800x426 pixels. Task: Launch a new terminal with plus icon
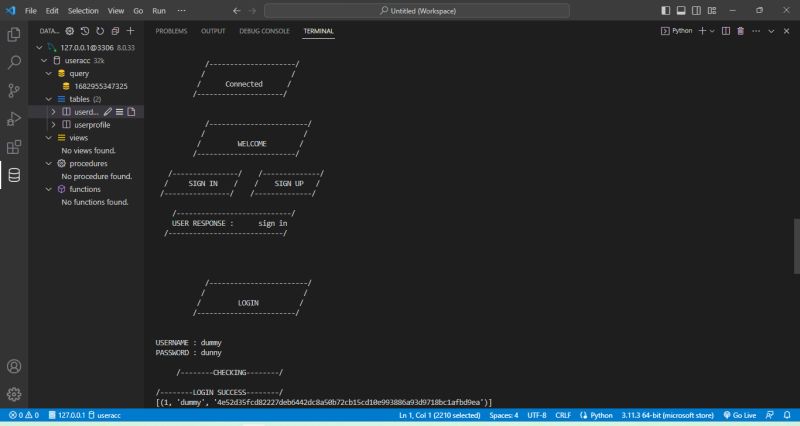pos(702,31)
